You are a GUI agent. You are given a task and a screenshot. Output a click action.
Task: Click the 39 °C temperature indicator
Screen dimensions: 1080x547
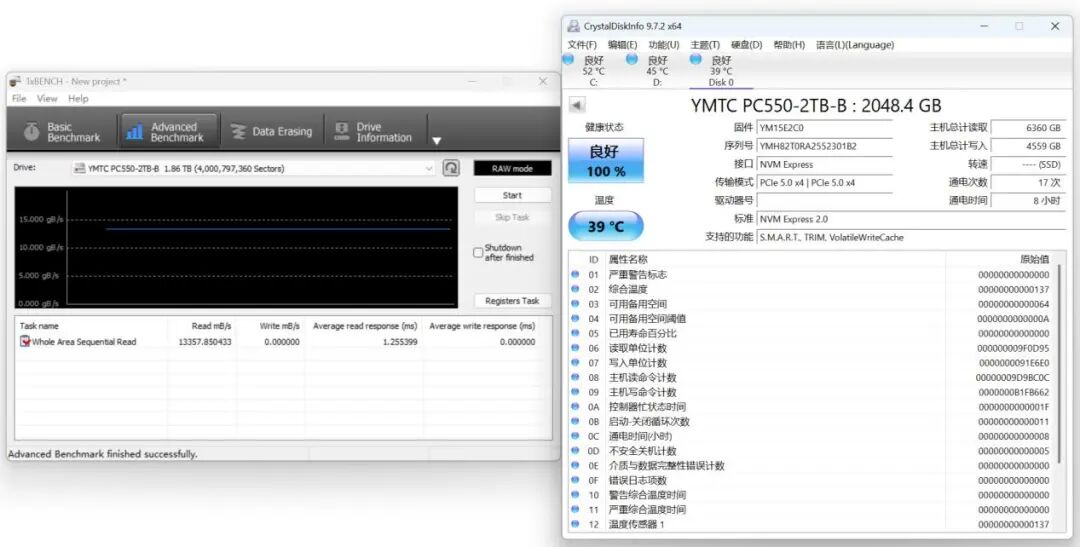coord(605,226)
